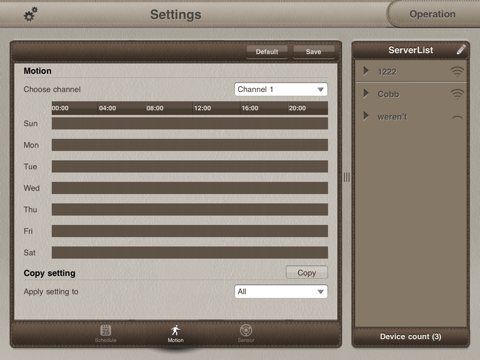Viewport: 480px width, 360px height.
Task: Click the Settings page title
Action: pos(176,14)
